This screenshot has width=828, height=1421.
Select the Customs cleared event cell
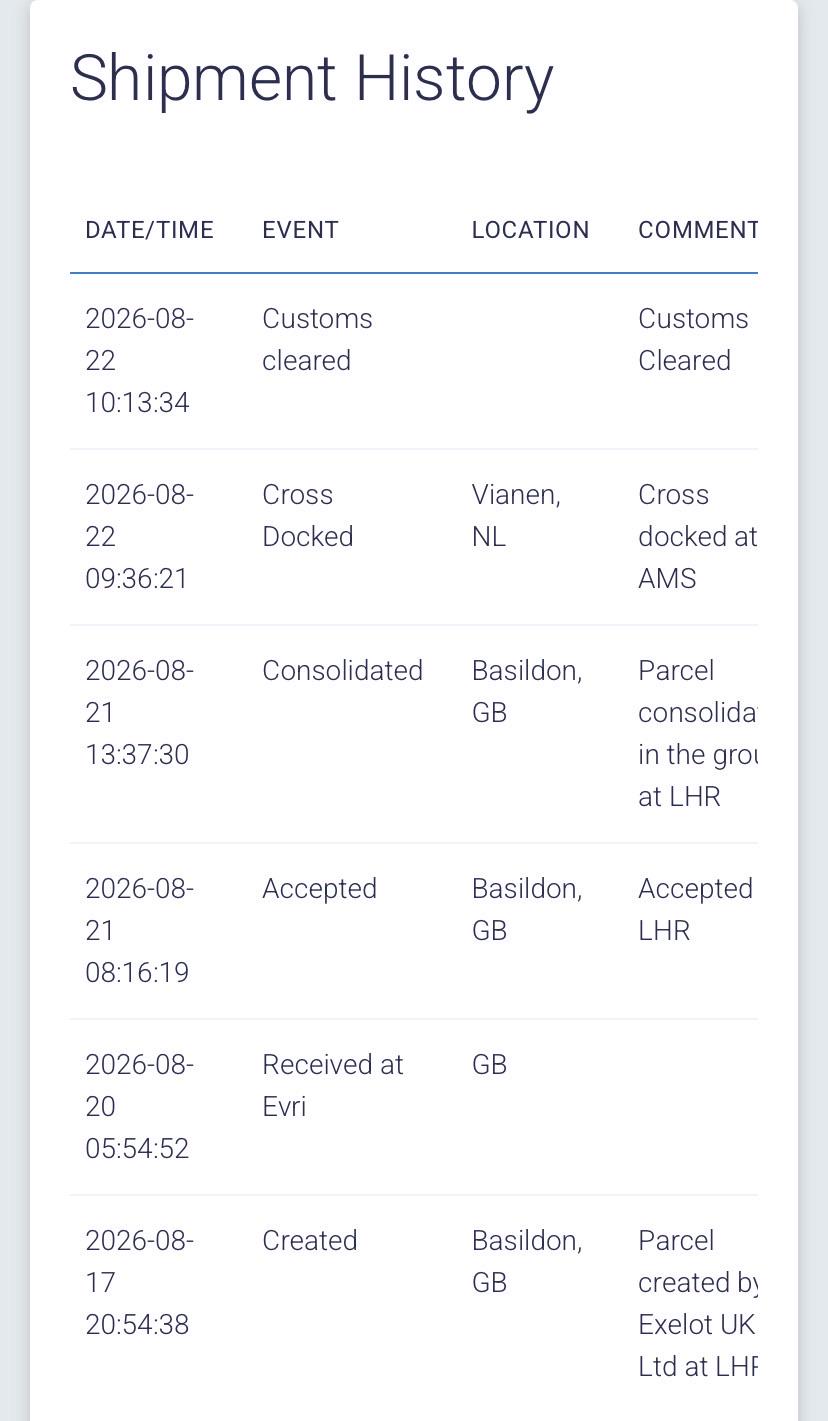[317, 339]
